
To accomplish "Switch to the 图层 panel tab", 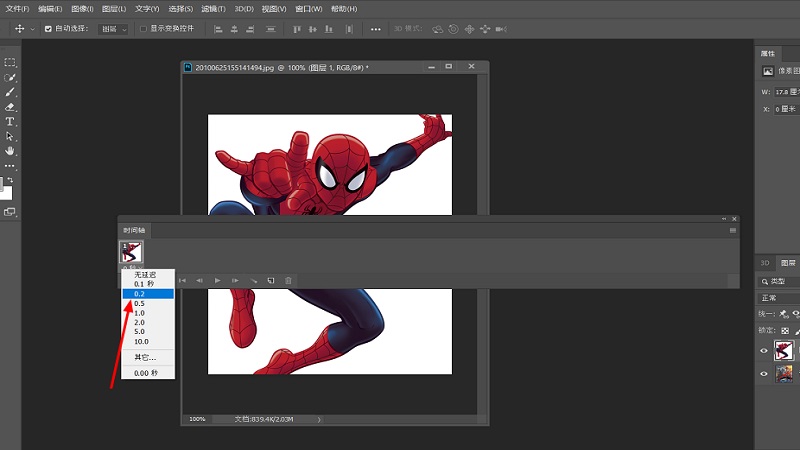I will (x=788, y=263).
